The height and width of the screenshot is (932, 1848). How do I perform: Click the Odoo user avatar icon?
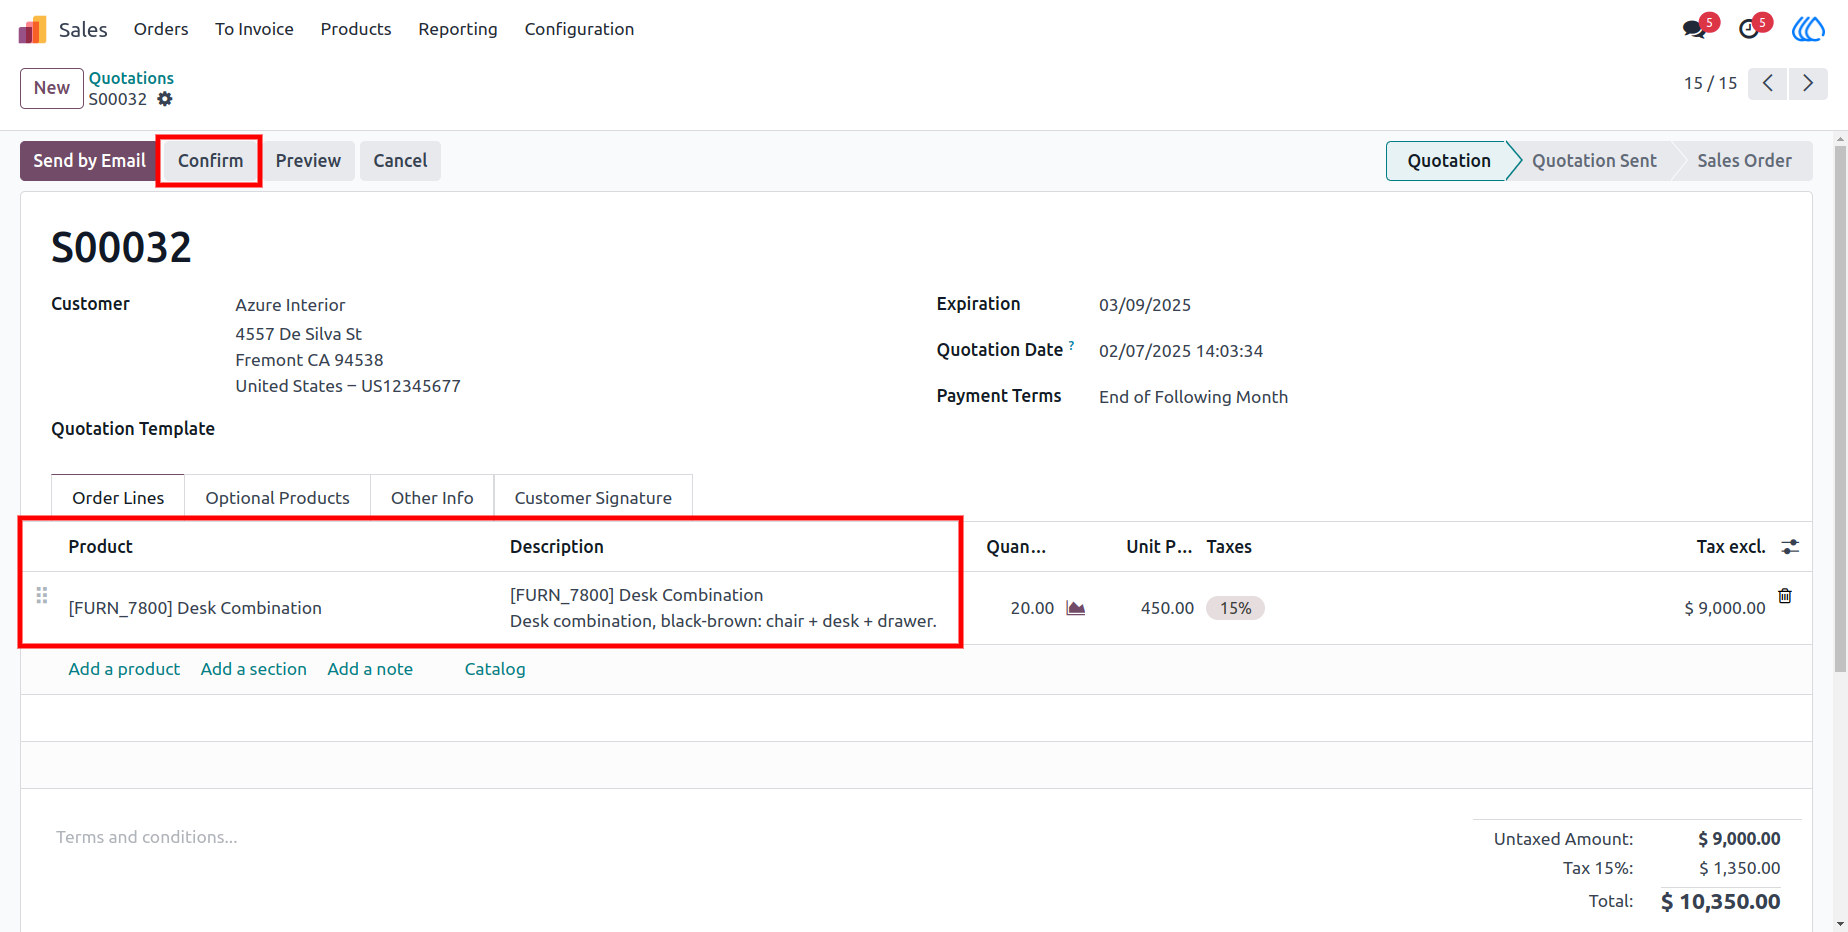[x=1808, y=29]
